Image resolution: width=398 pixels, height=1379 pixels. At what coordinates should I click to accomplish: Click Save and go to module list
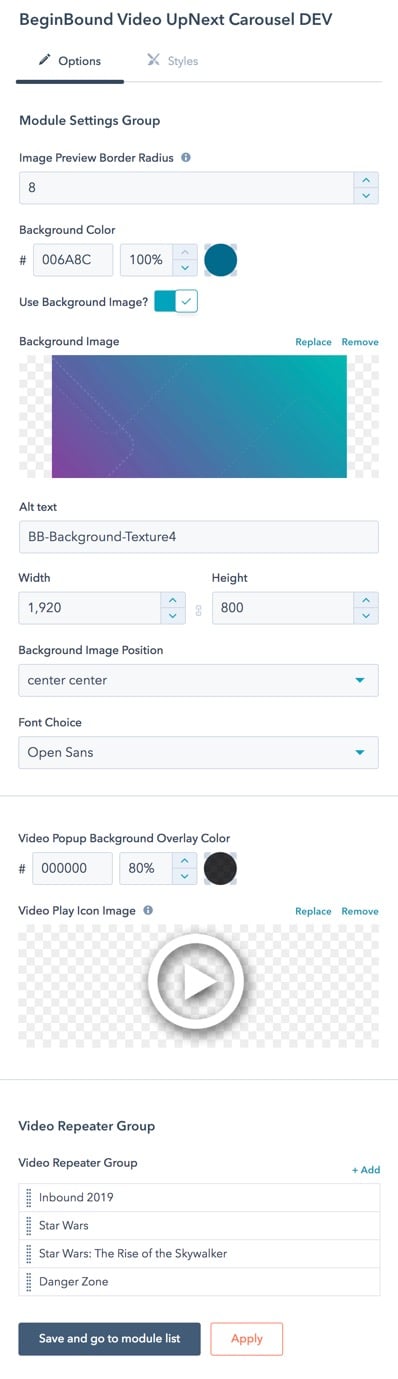(110, 1338)
